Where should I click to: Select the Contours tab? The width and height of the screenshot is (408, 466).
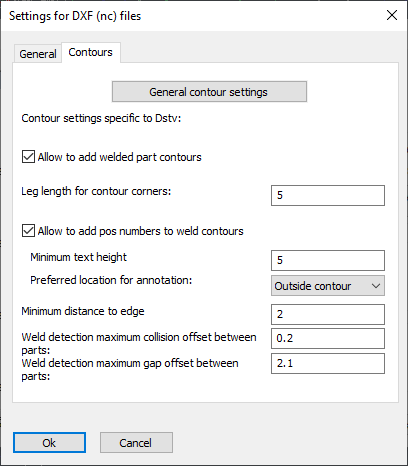(90, 52)
